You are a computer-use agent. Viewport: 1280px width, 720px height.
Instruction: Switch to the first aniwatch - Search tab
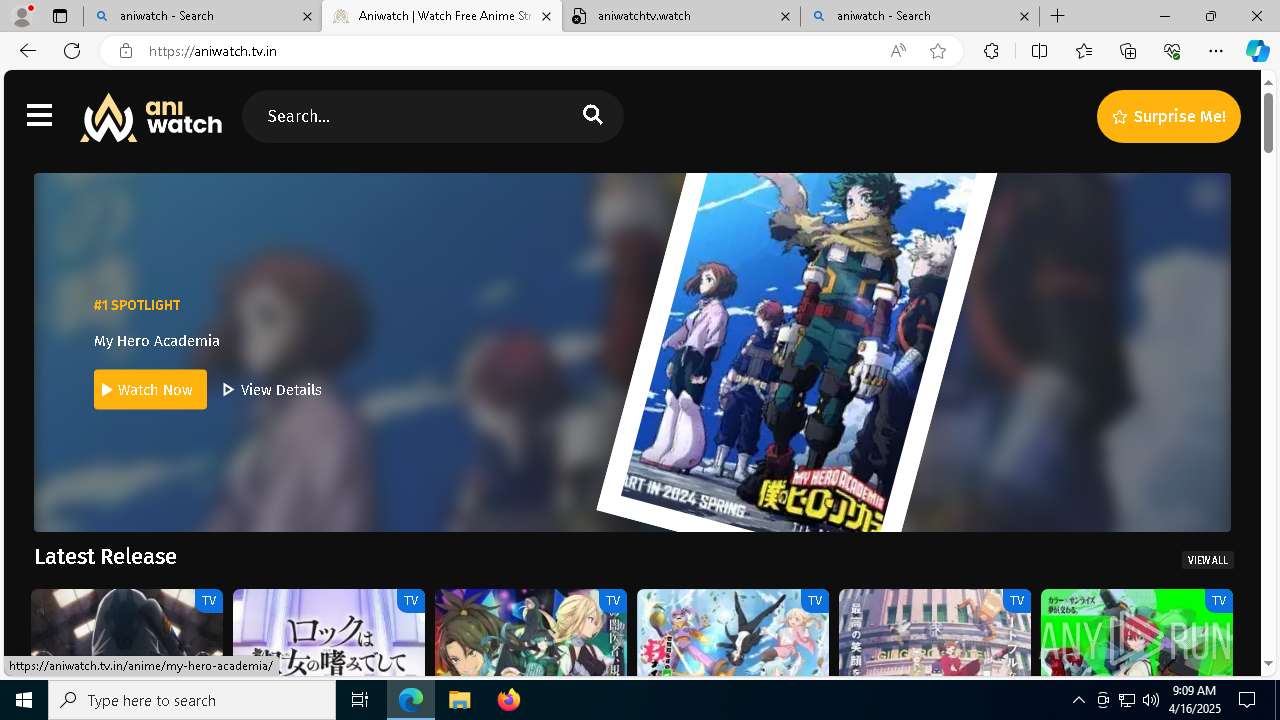click(x=205, y=16)
